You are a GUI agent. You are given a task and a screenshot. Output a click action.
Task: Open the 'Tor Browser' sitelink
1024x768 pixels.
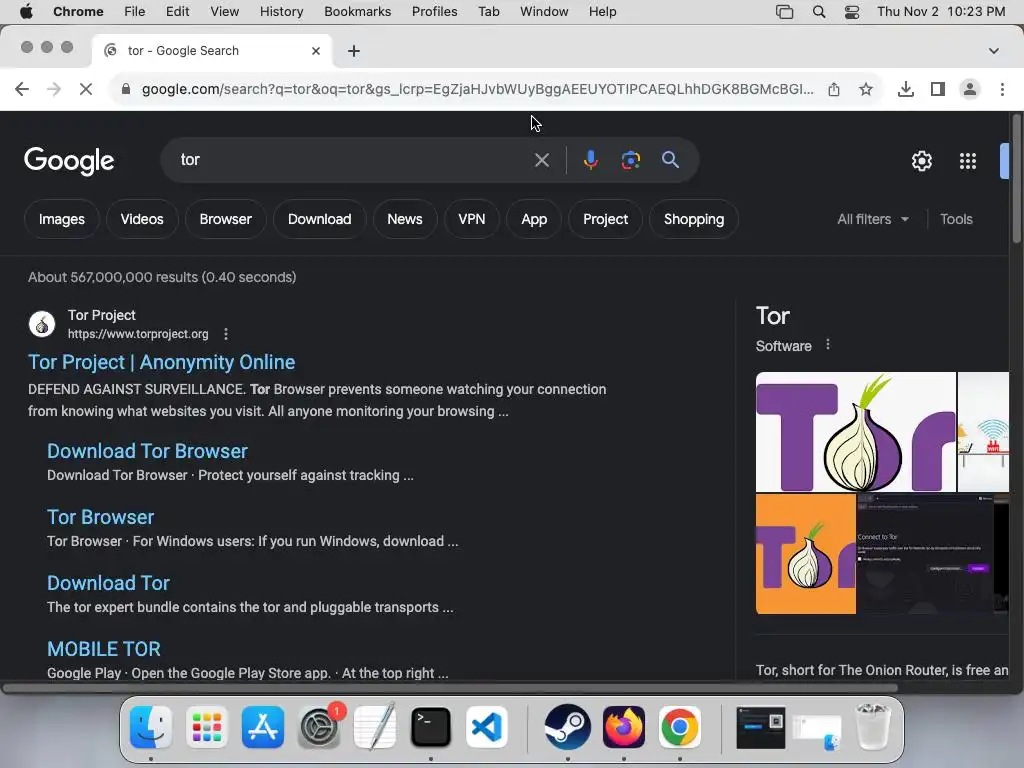[101, 517]
